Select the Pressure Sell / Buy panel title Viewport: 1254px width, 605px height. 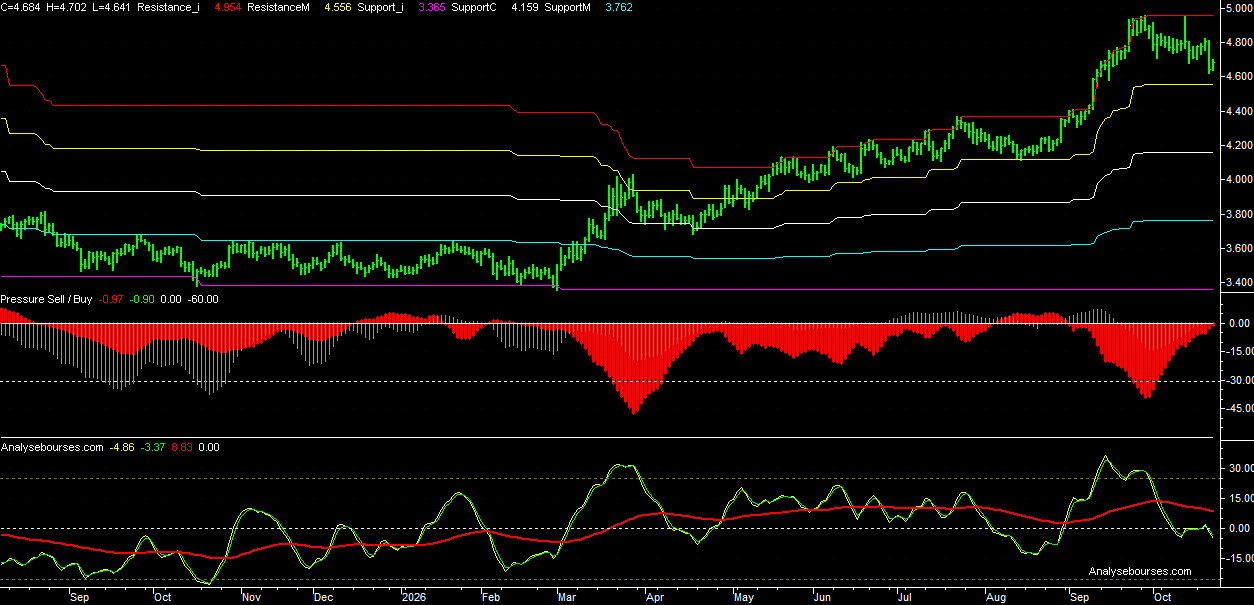47,299
